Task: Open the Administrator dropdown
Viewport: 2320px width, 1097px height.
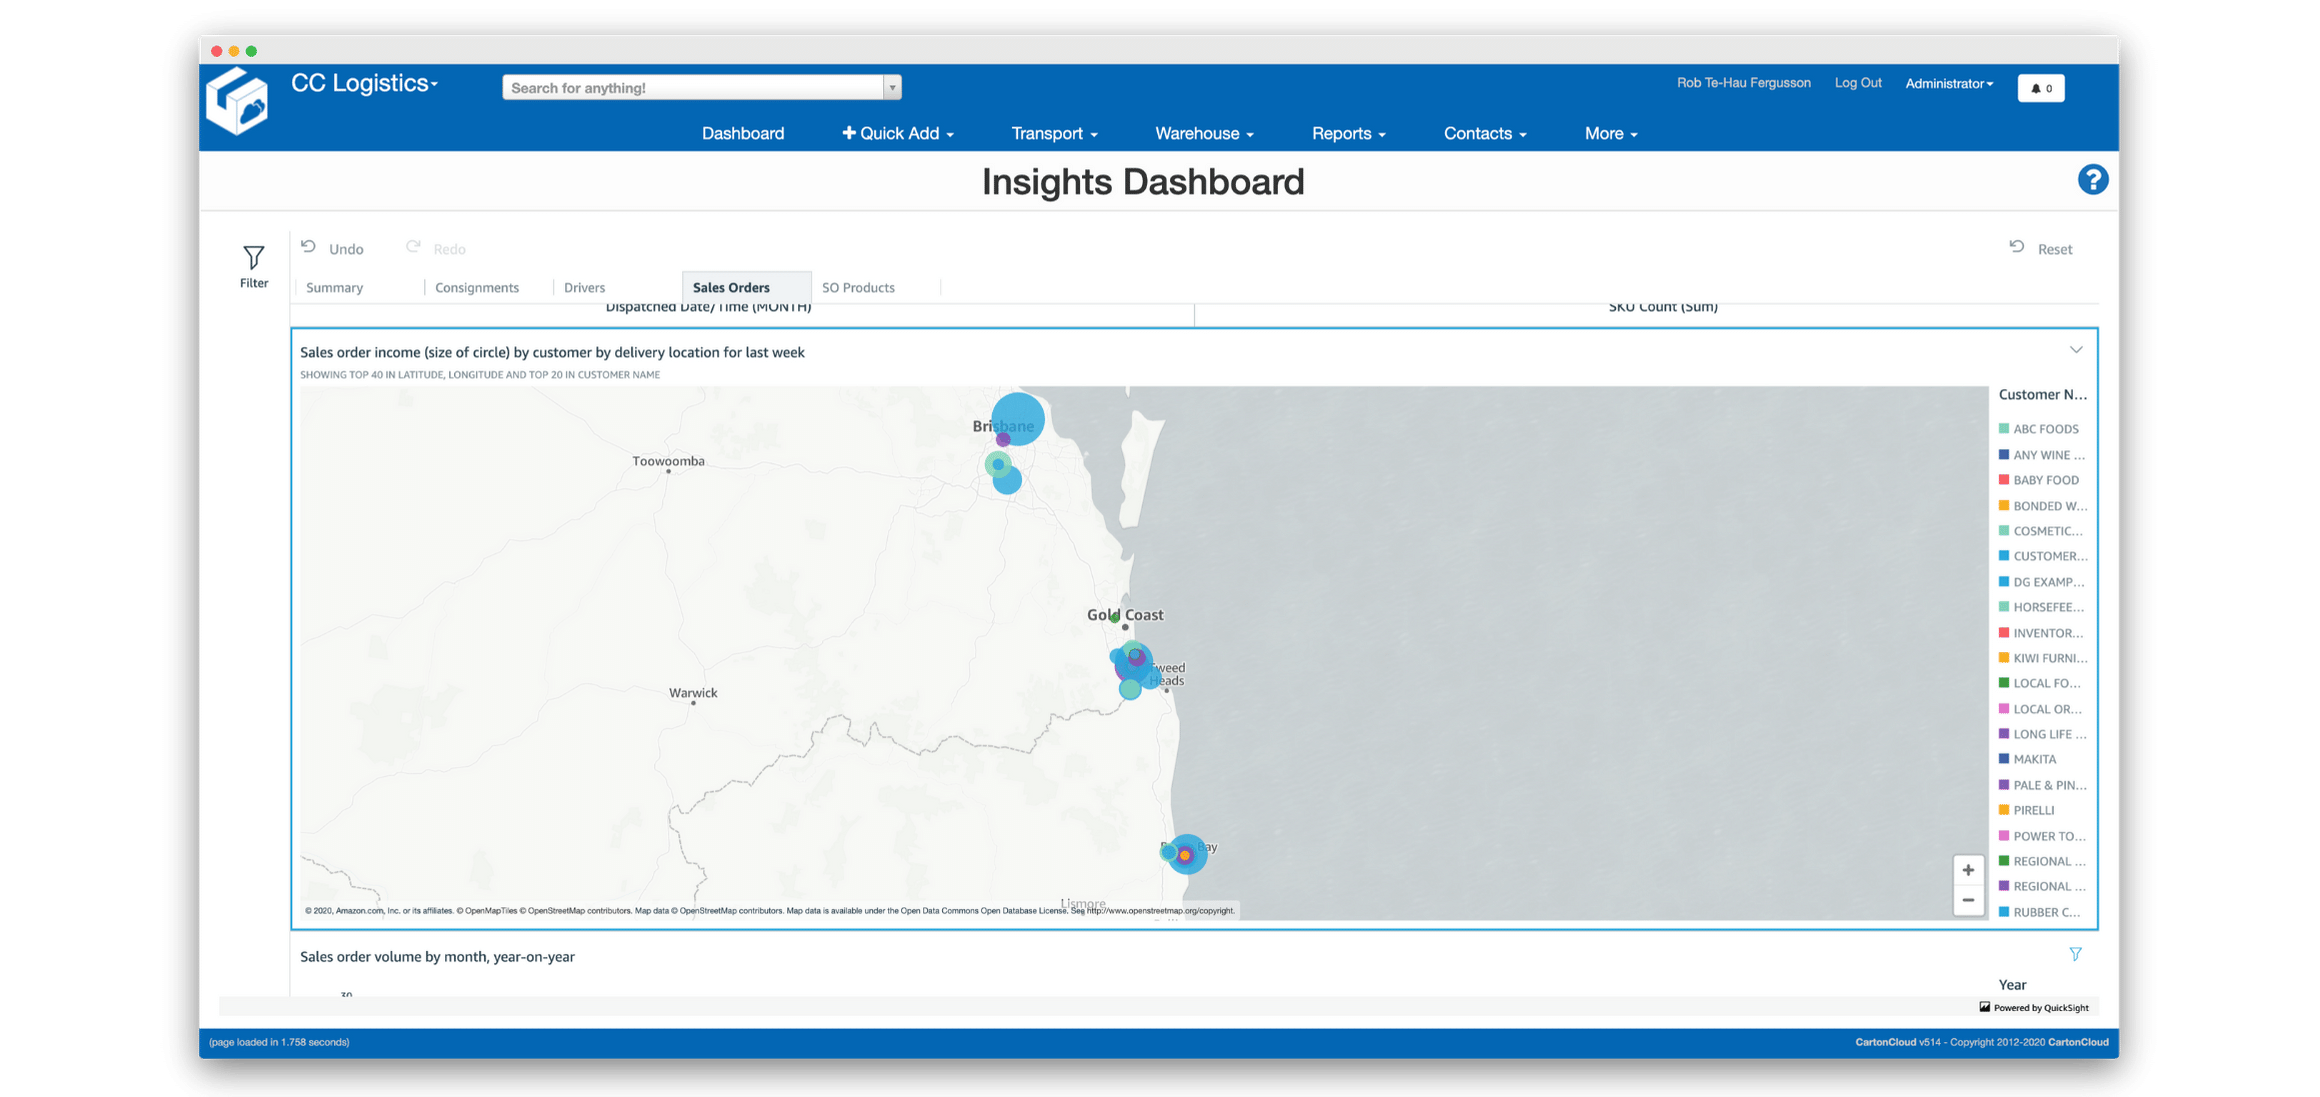Action: pos(1948,84)
